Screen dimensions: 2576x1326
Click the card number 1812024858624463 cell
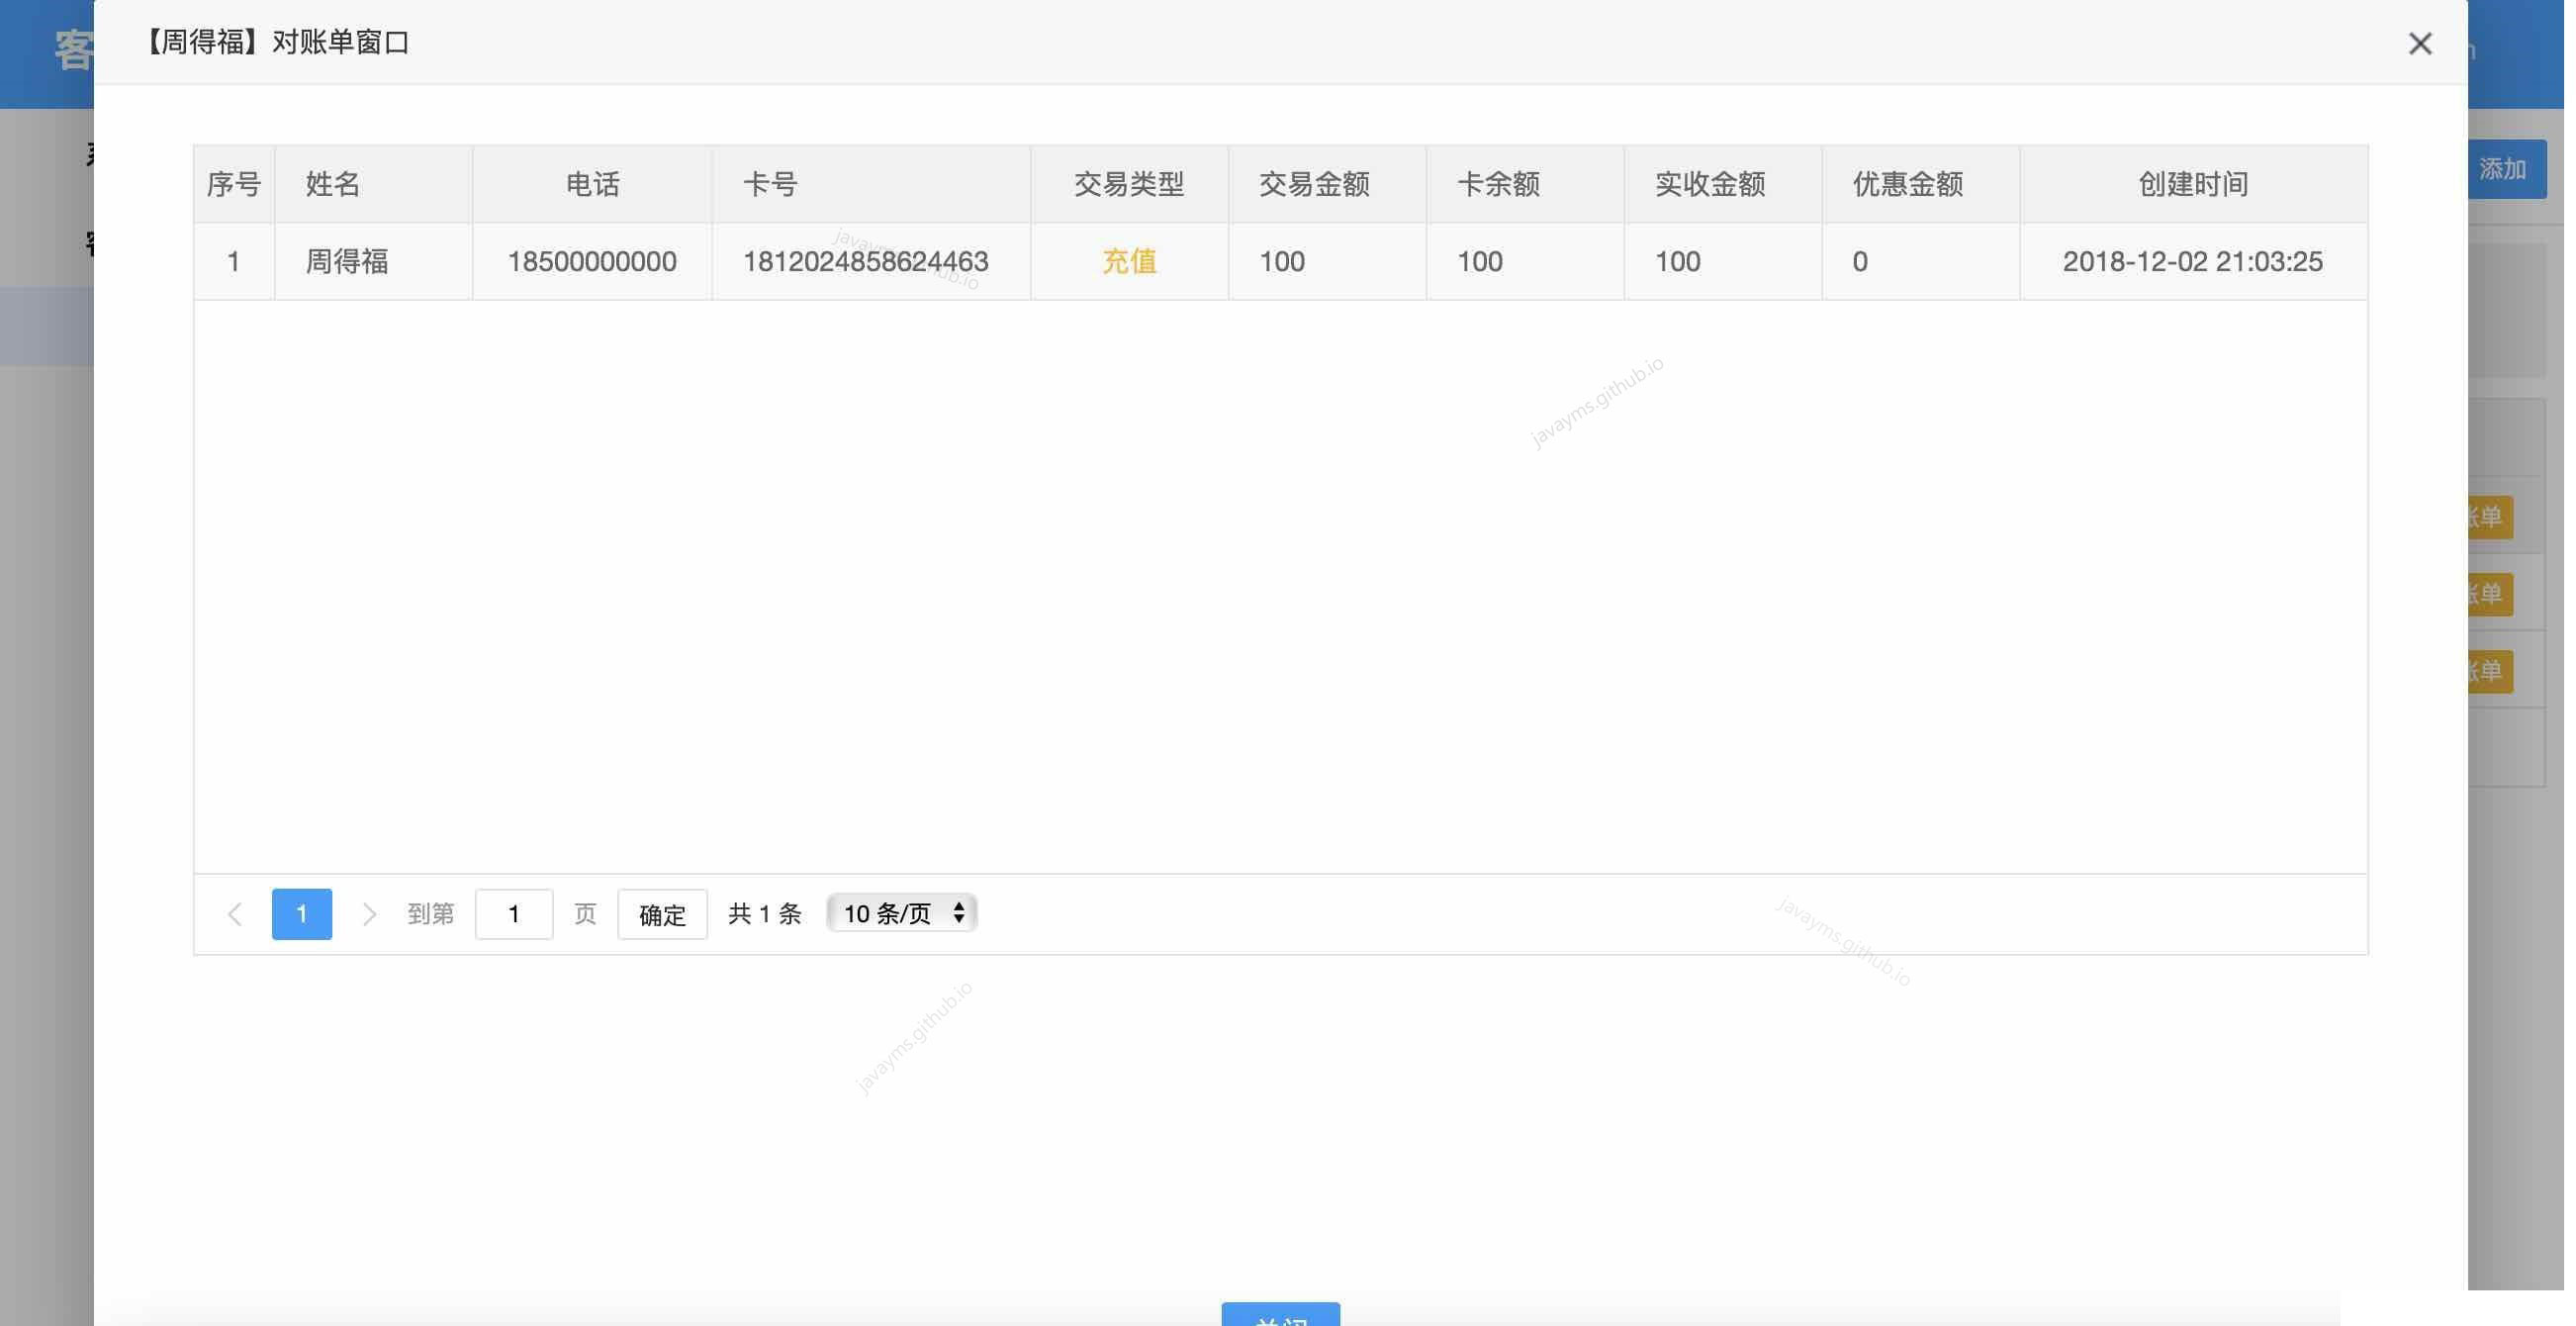(x=867, y=261)
